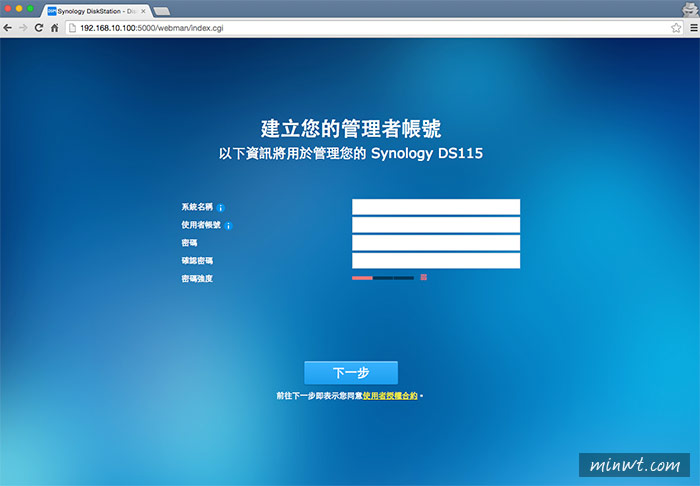The width and height of the screenshot is (700, 486).
Task: Click the heading 建立您的管理者帳號
Action: point(351,129)
